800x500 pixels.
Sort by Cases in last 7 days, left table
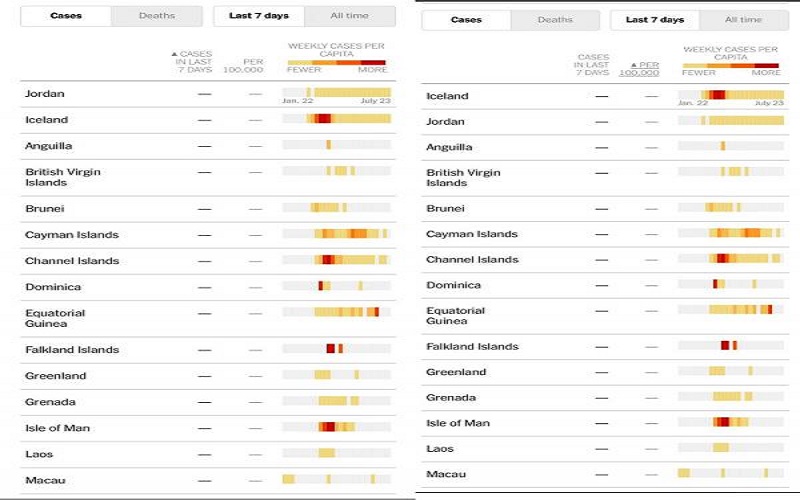point(192,61)
